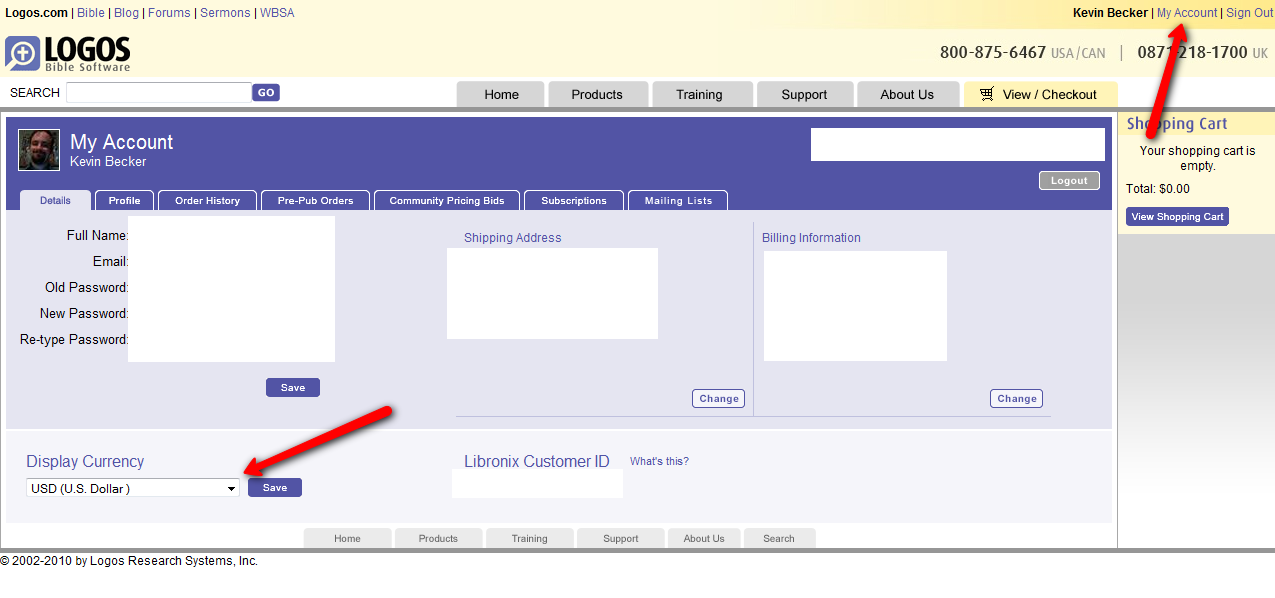The height and width of the screenshot is (598, 1275).
Task: Focus the SEARCH text field
Action: (159, 92)
